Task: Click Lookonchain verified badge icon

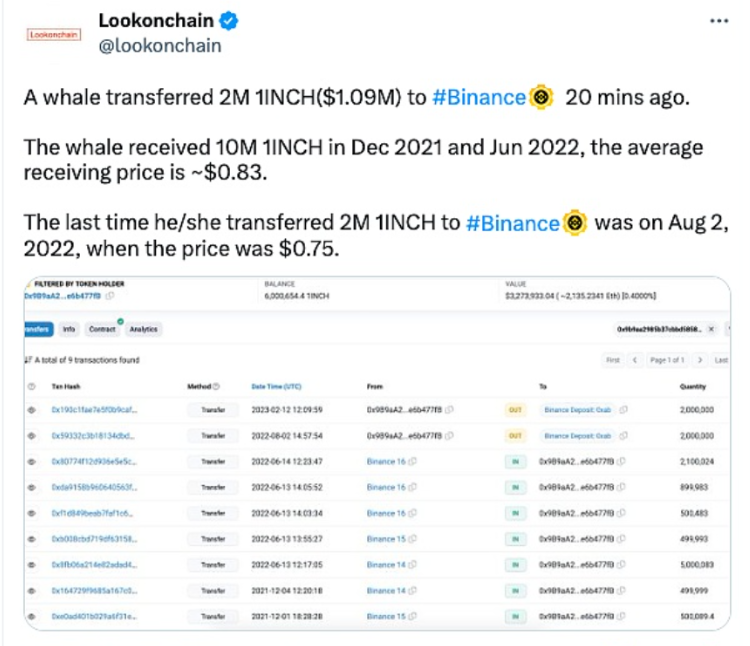Action: pyautogui.click(x=229, y=21)
